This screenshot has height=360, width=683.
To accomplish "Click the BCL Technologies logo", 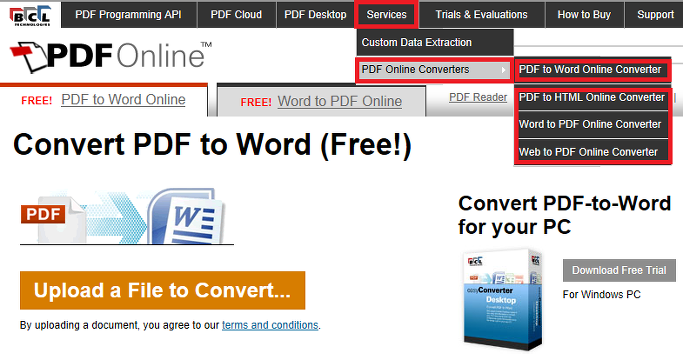I will (30, 15).
